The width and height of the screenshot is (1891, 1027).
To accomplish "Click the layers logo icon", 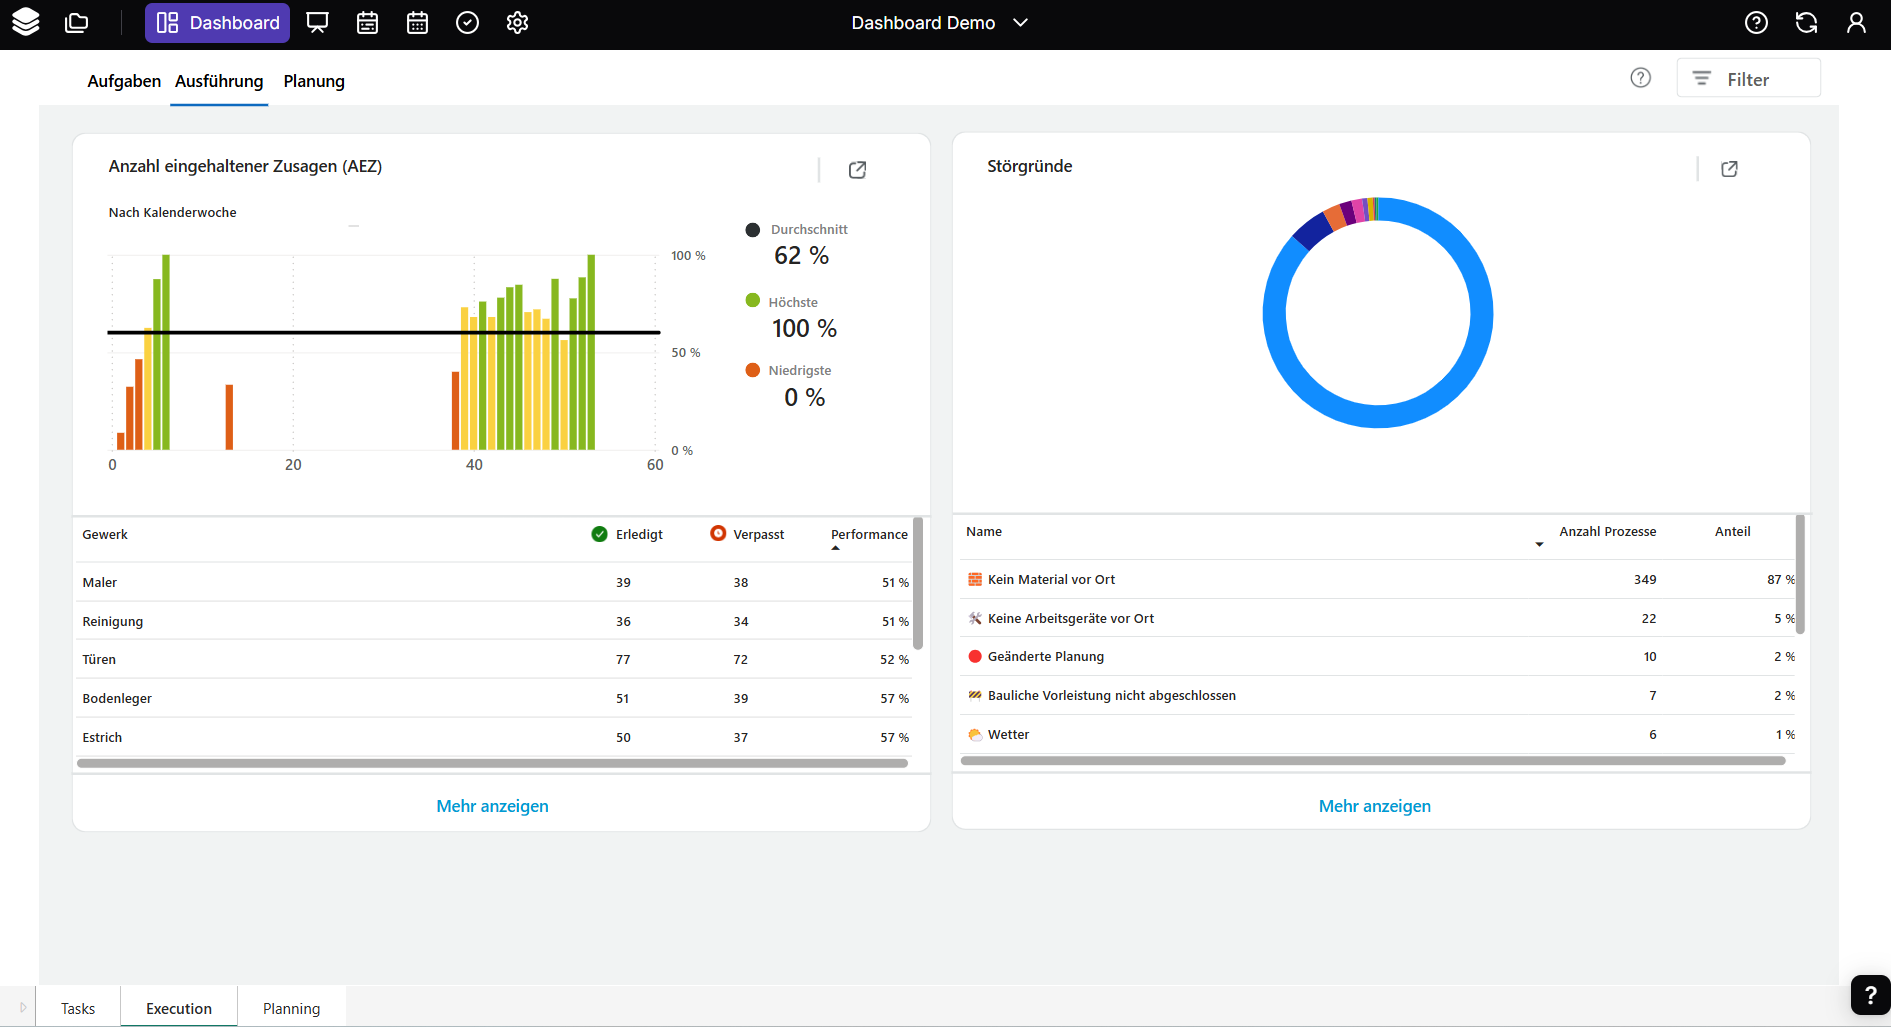I will [25, 22].
